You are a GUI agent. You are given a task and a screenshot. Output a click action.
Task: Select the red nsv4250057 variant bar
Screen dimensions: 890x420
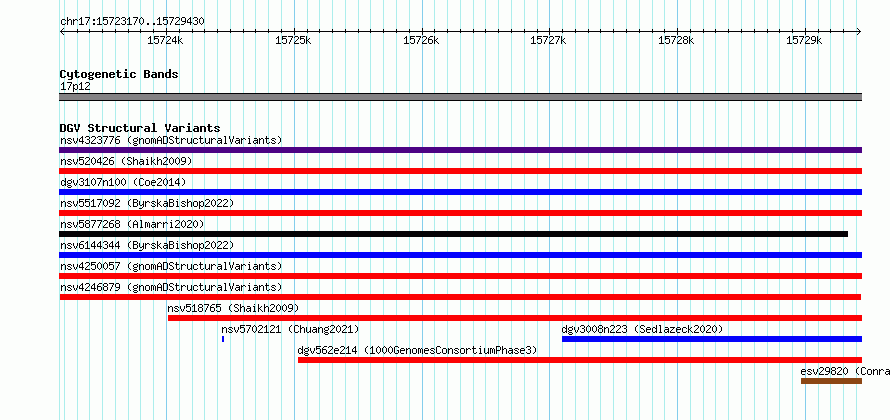tap(460, 276)
